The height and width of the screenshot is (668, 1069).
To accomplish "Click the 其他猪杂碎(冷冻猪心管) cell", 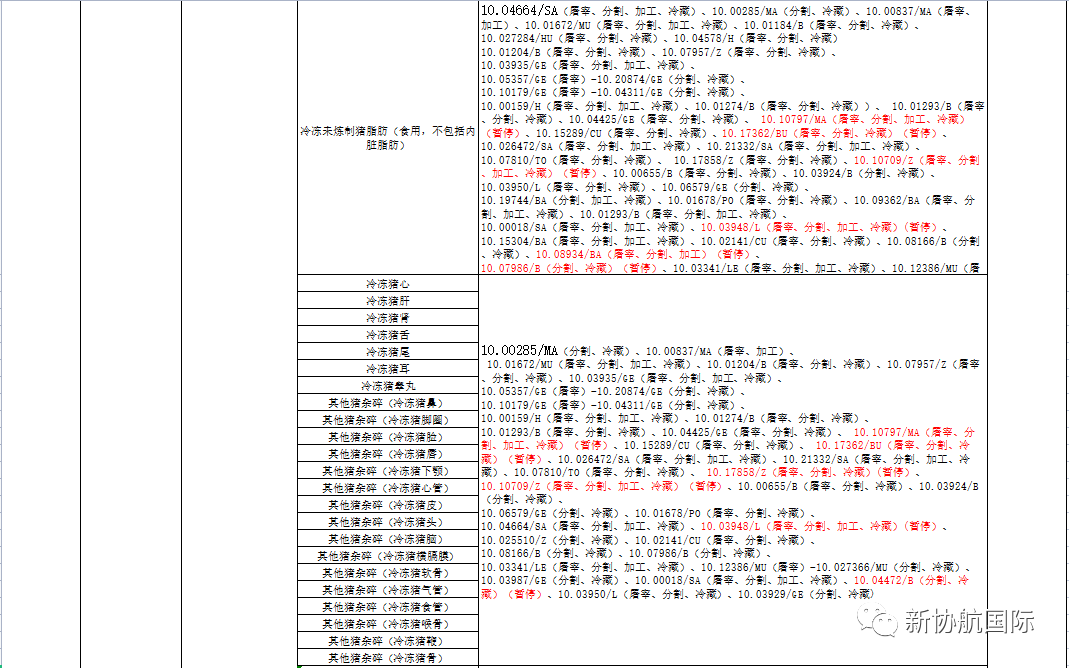I will 387,488.
